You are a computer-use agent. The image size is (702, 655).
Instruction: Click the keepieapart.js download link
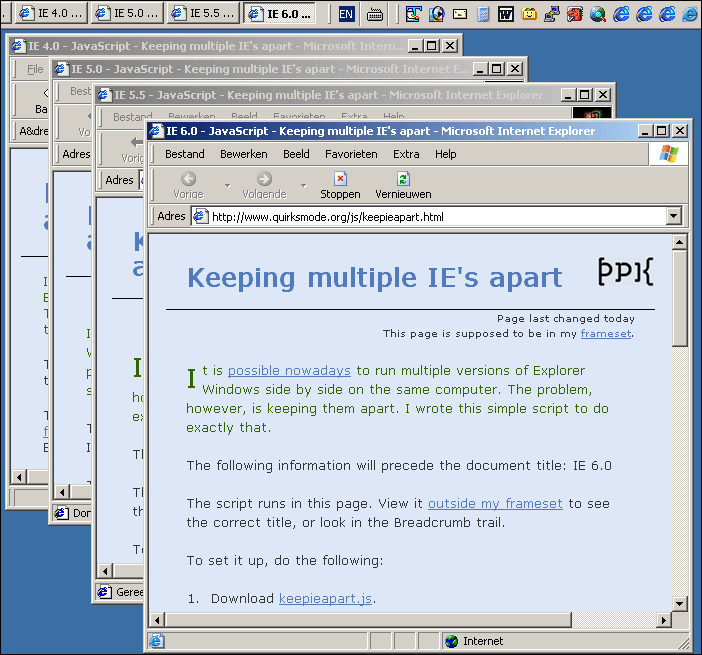pyautogui.click(x=326, y=598)
